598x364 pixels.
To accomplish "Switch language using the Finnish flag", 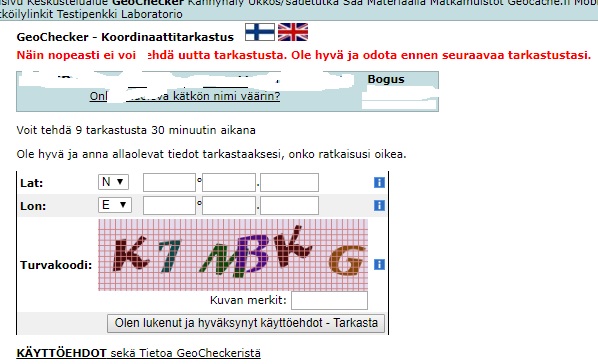I will click(260, 32).
